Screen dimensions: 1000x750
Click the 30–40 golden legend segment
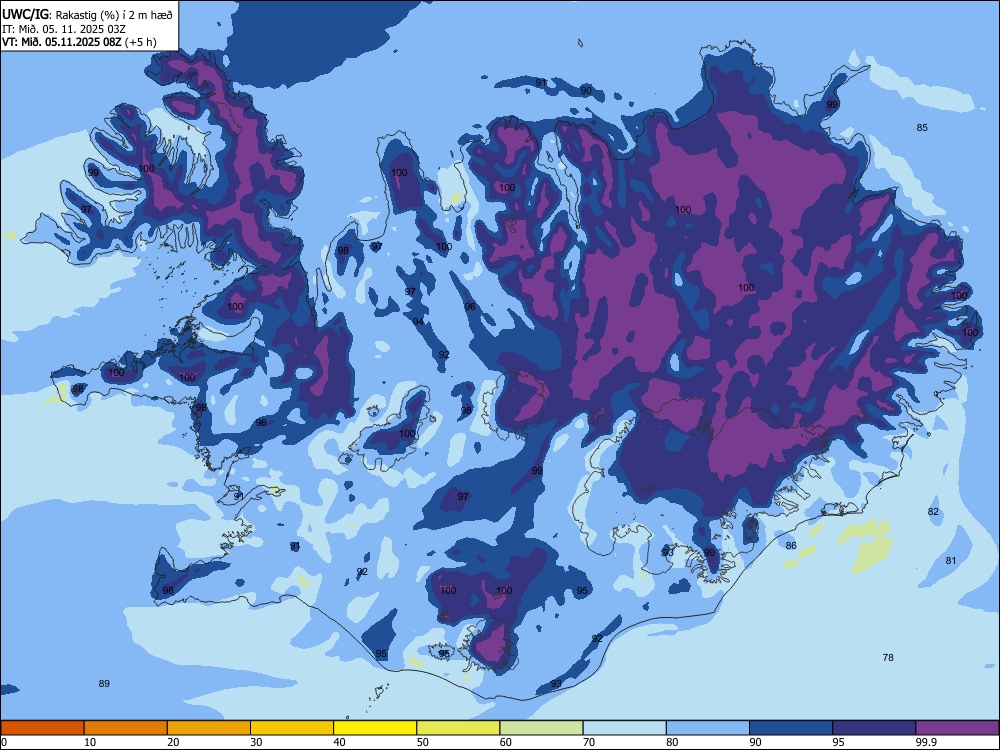tap(292, 728)
